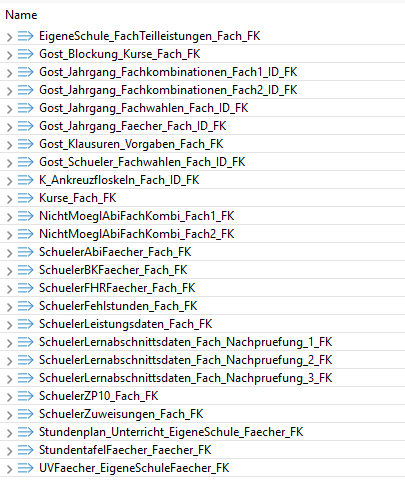Click the icon beside SchuelerBKFaecher_Fach_FK
Screen dimensions: 405x484
point(26,270)
